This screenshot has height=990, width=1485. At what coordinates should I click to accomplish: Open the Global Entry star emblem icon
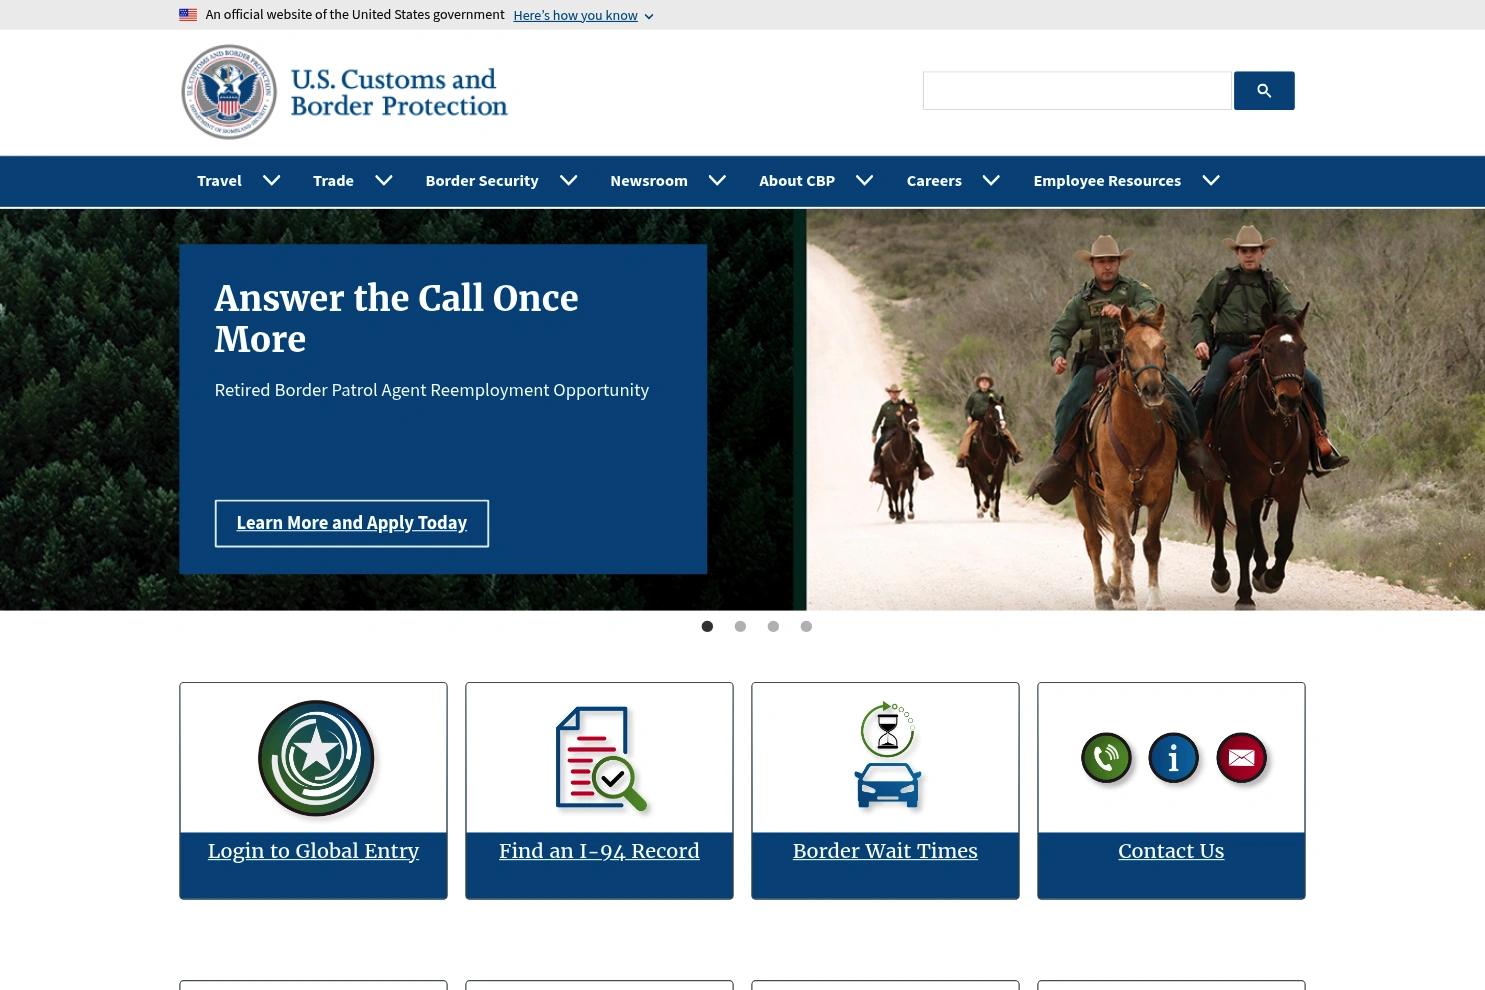[x=316, y=758]
